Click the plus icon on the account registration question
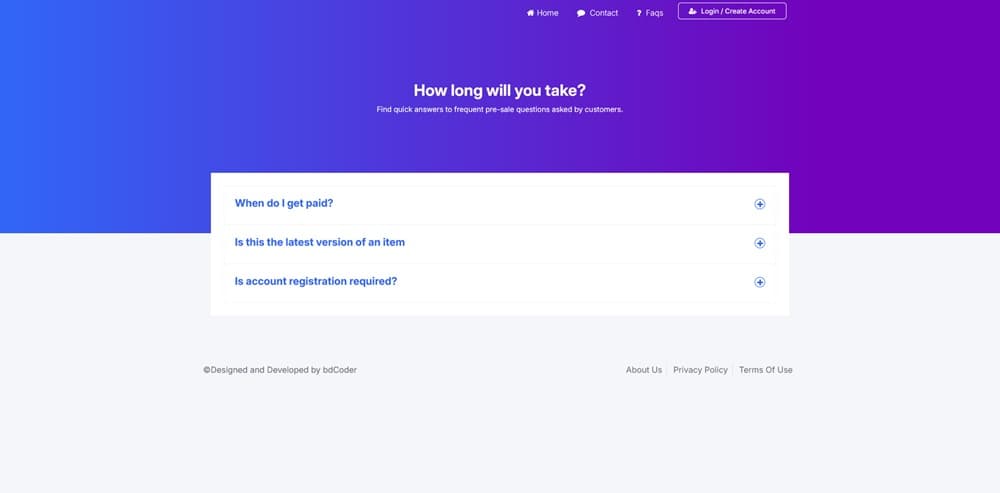 click(759, 282)
